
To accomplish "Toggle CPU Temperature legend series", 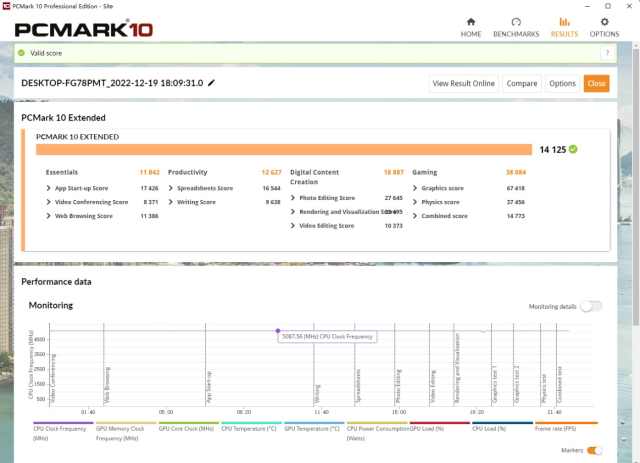I will pyautogui.click(x=251, y=427).
